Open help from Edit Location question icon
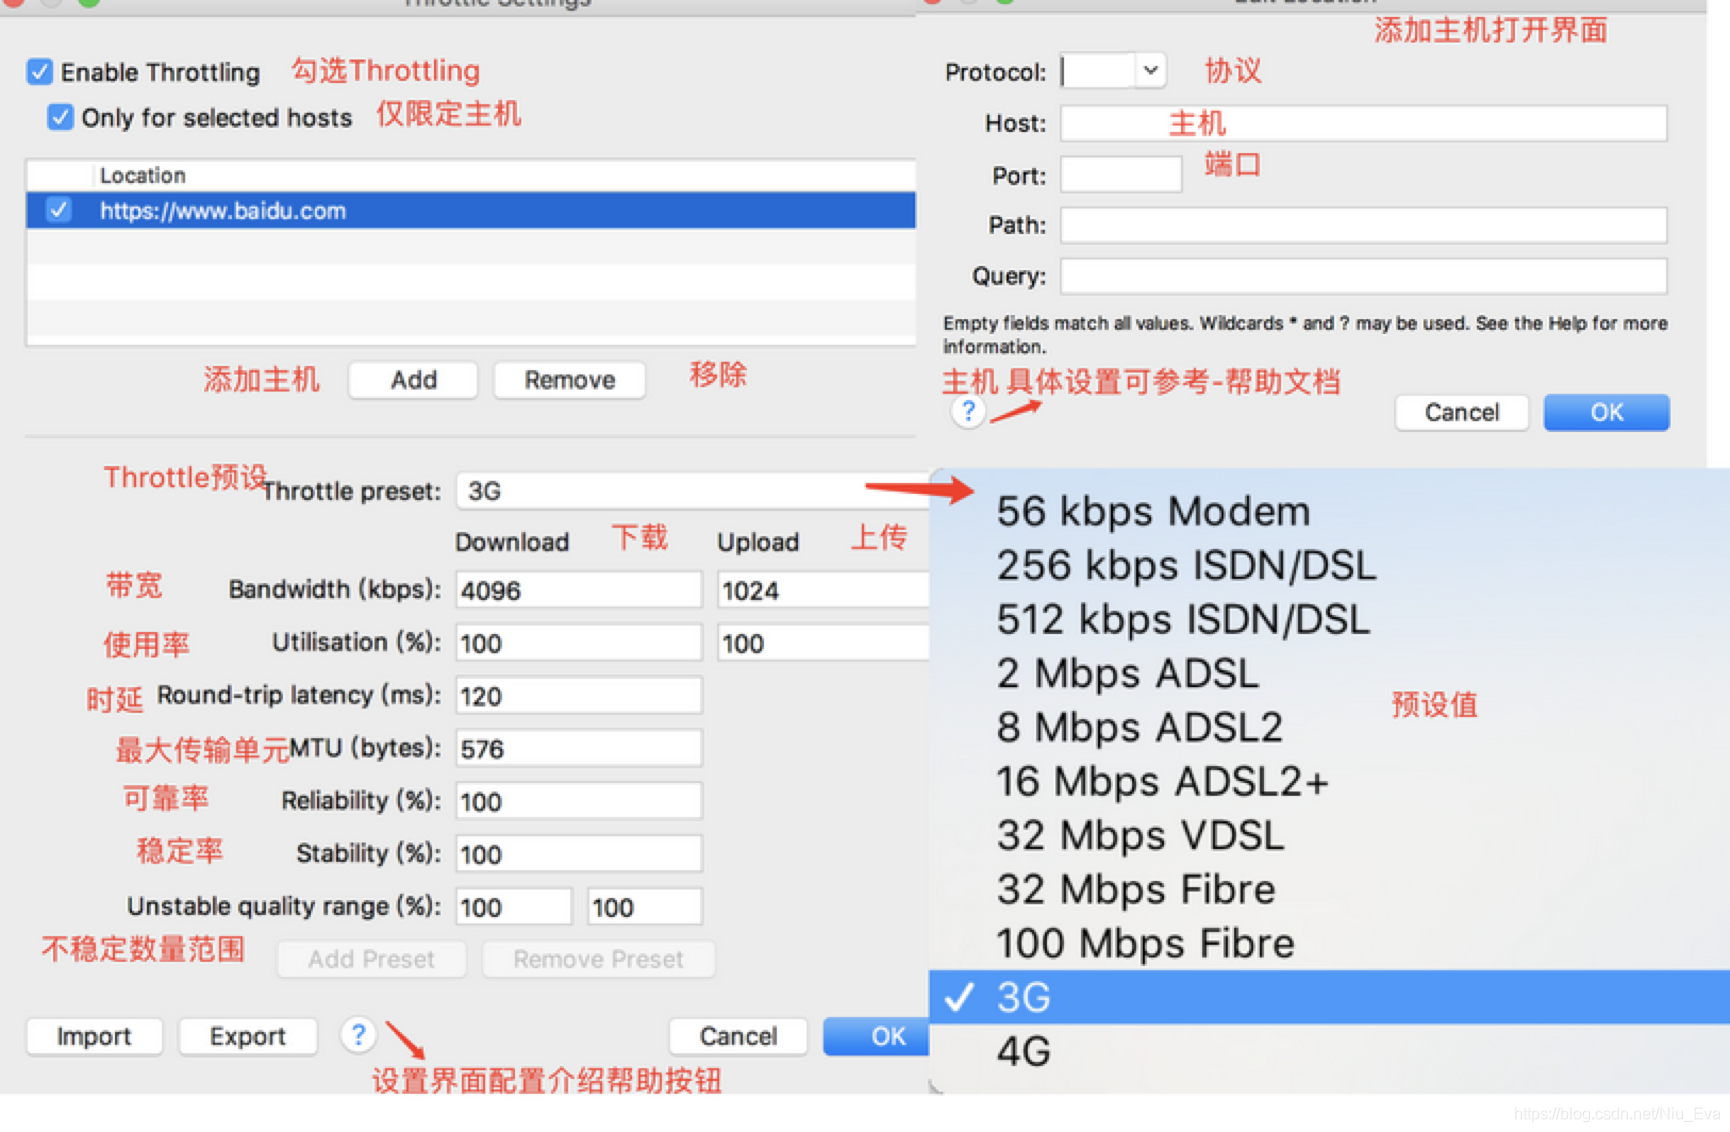 click(968, 412)
